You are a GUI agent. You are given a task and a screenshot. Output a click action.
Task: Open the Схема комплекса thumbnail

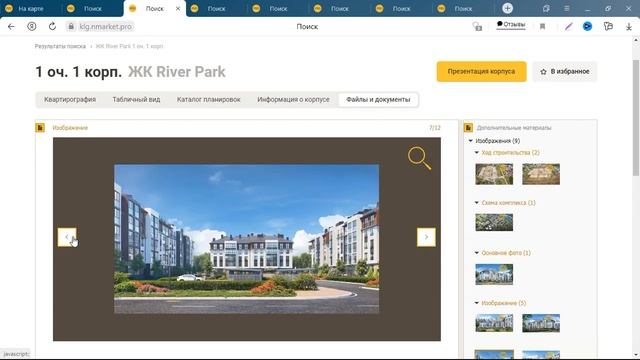coord(494,222)
